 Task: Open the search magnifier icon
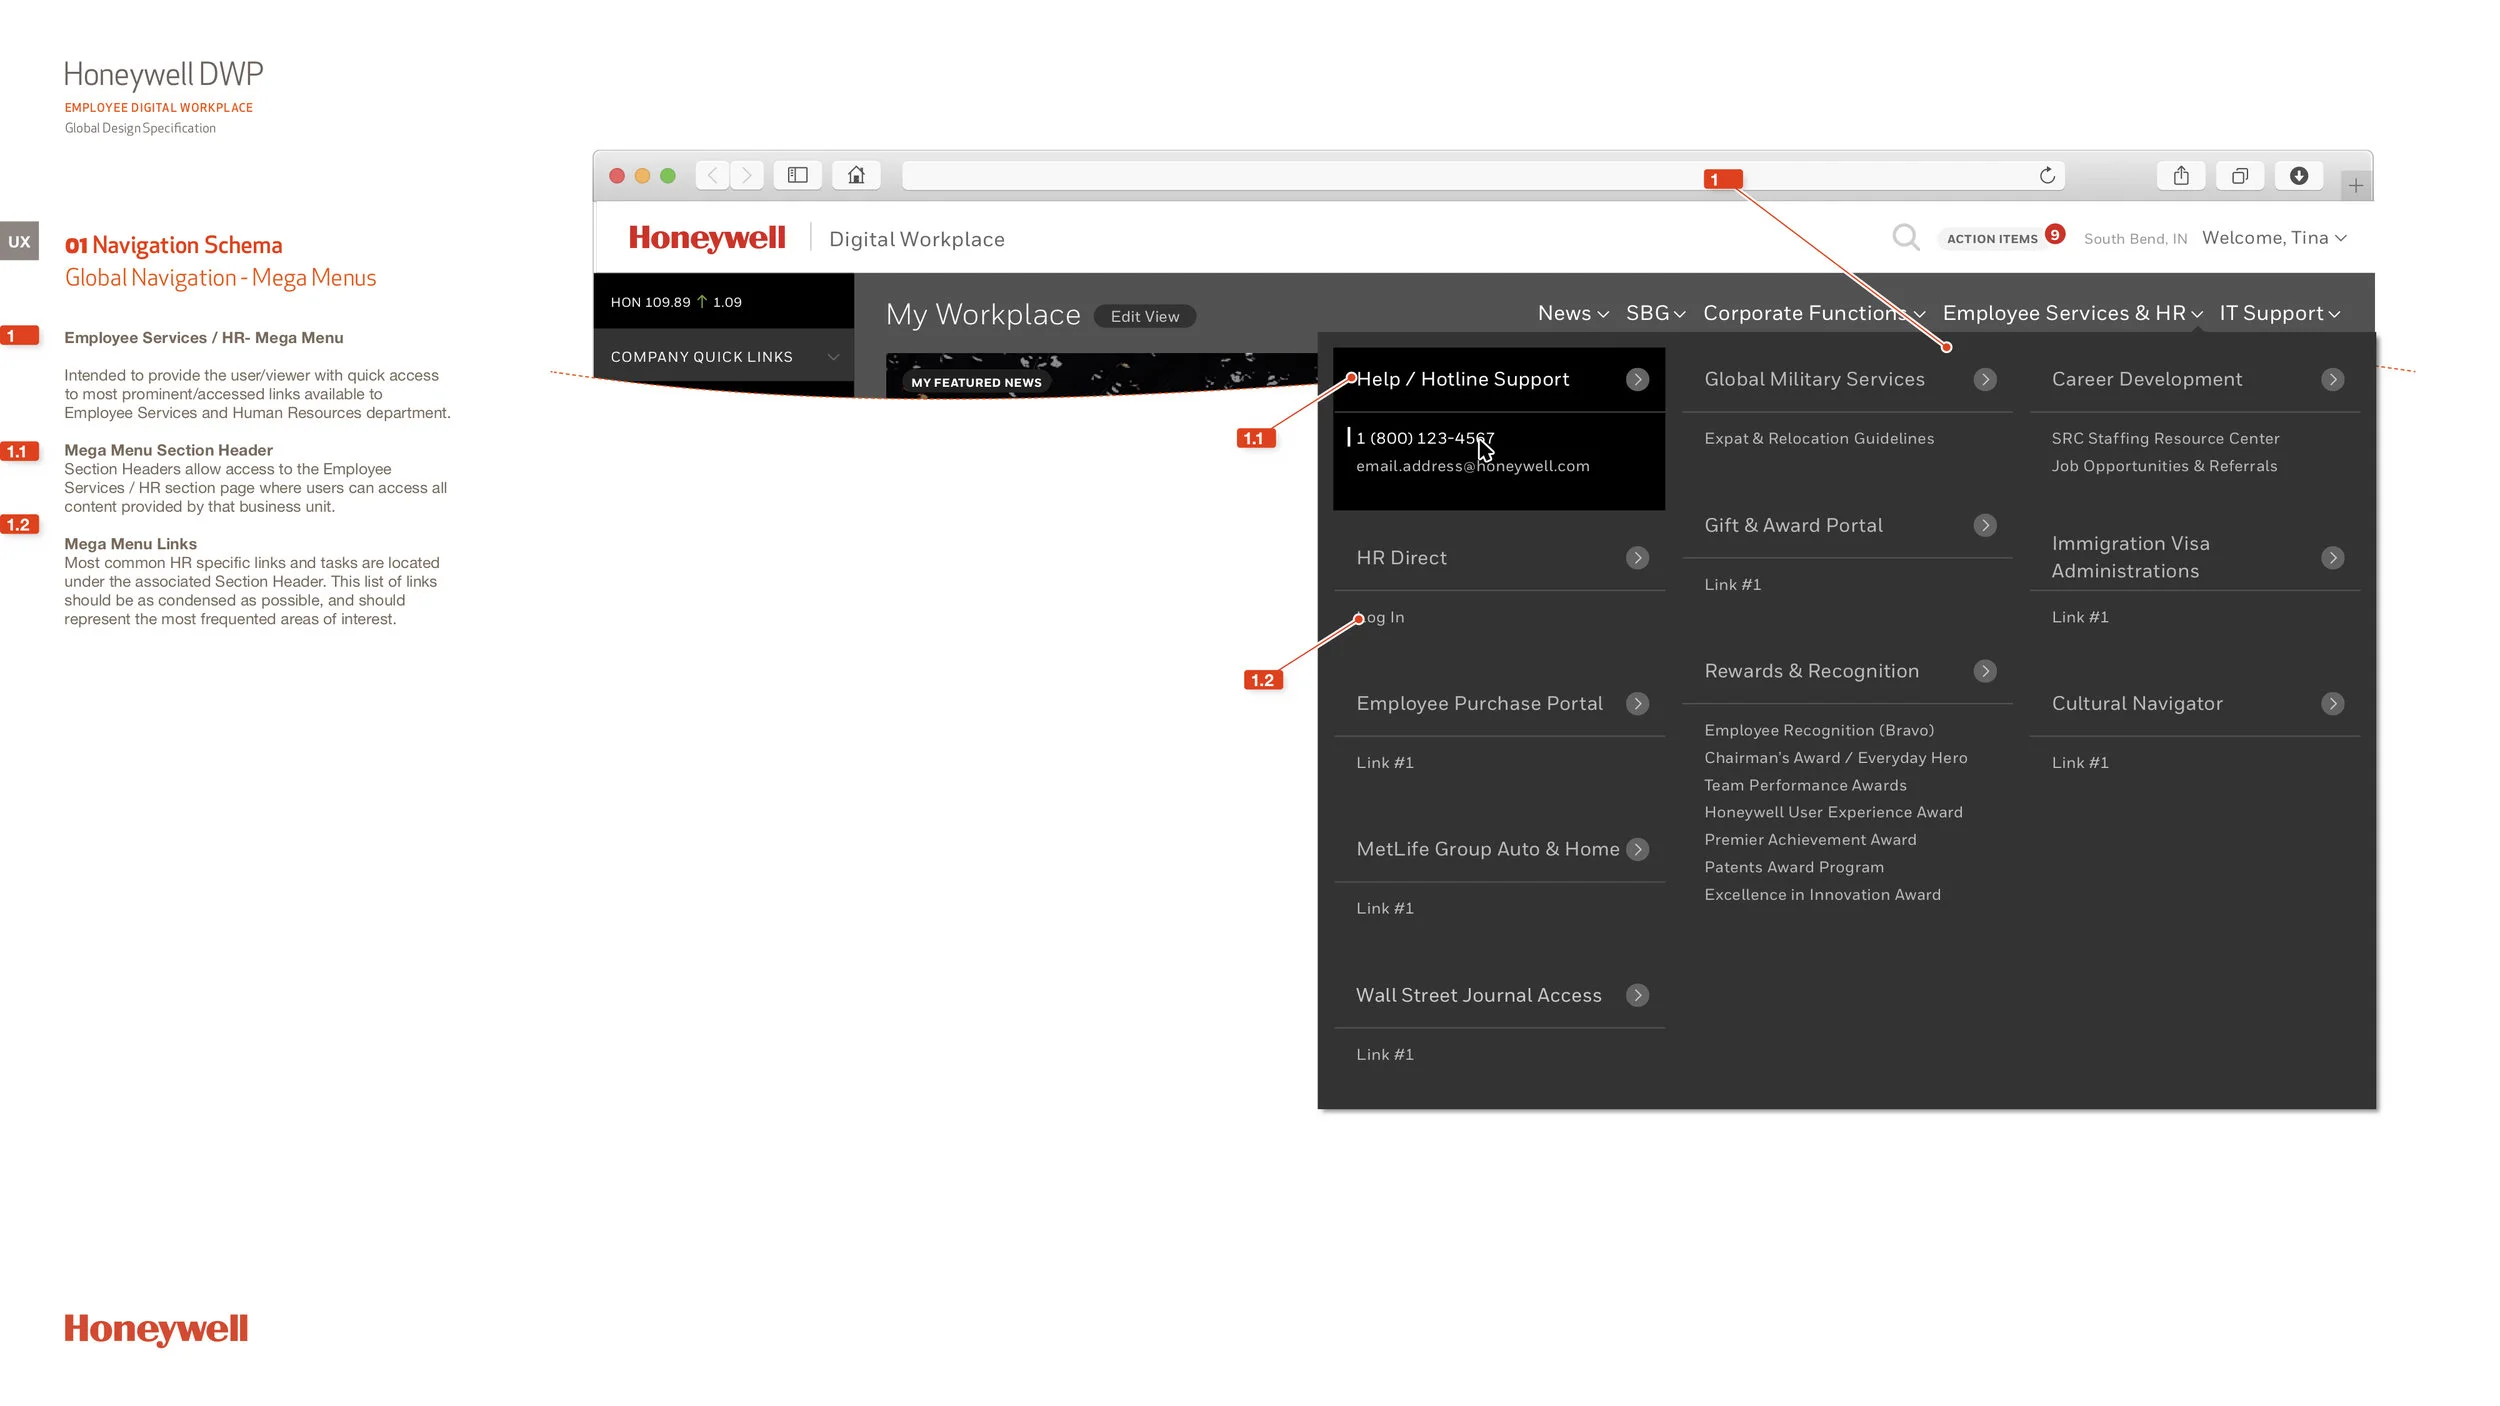(1905, 238)
